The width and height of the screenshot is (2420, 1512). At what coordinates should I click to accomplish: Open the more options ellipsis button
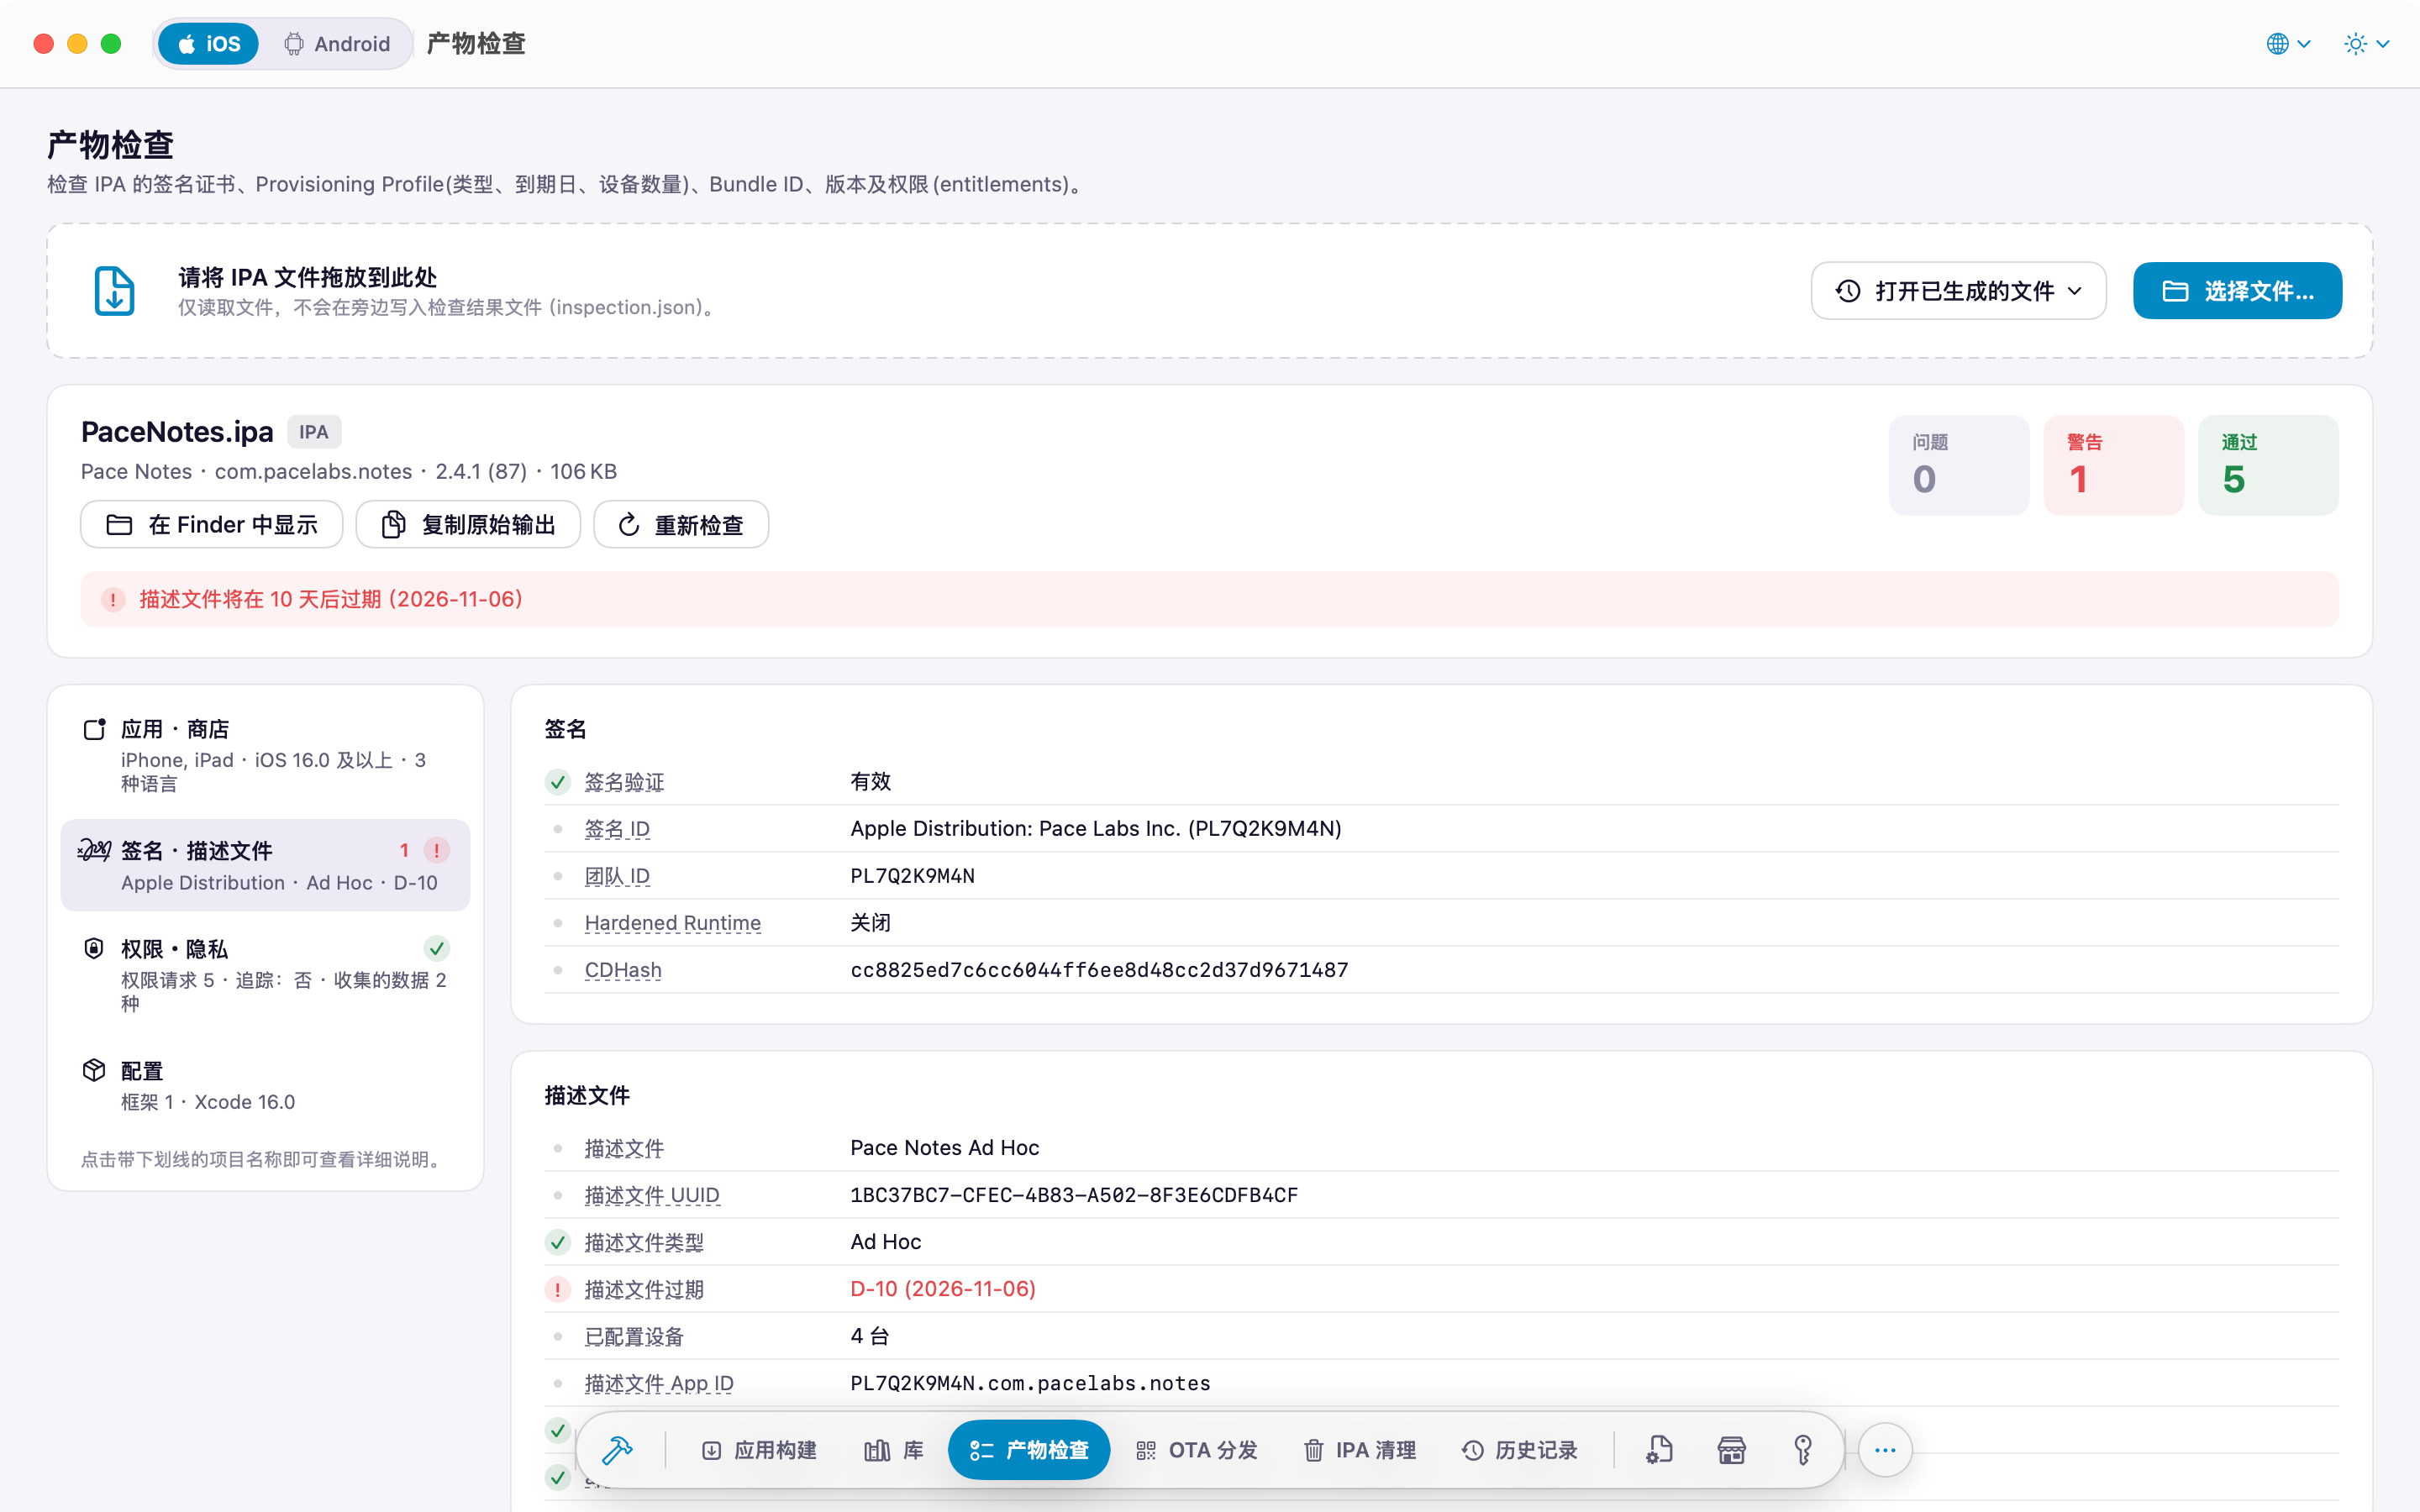click(1885, 1449)
